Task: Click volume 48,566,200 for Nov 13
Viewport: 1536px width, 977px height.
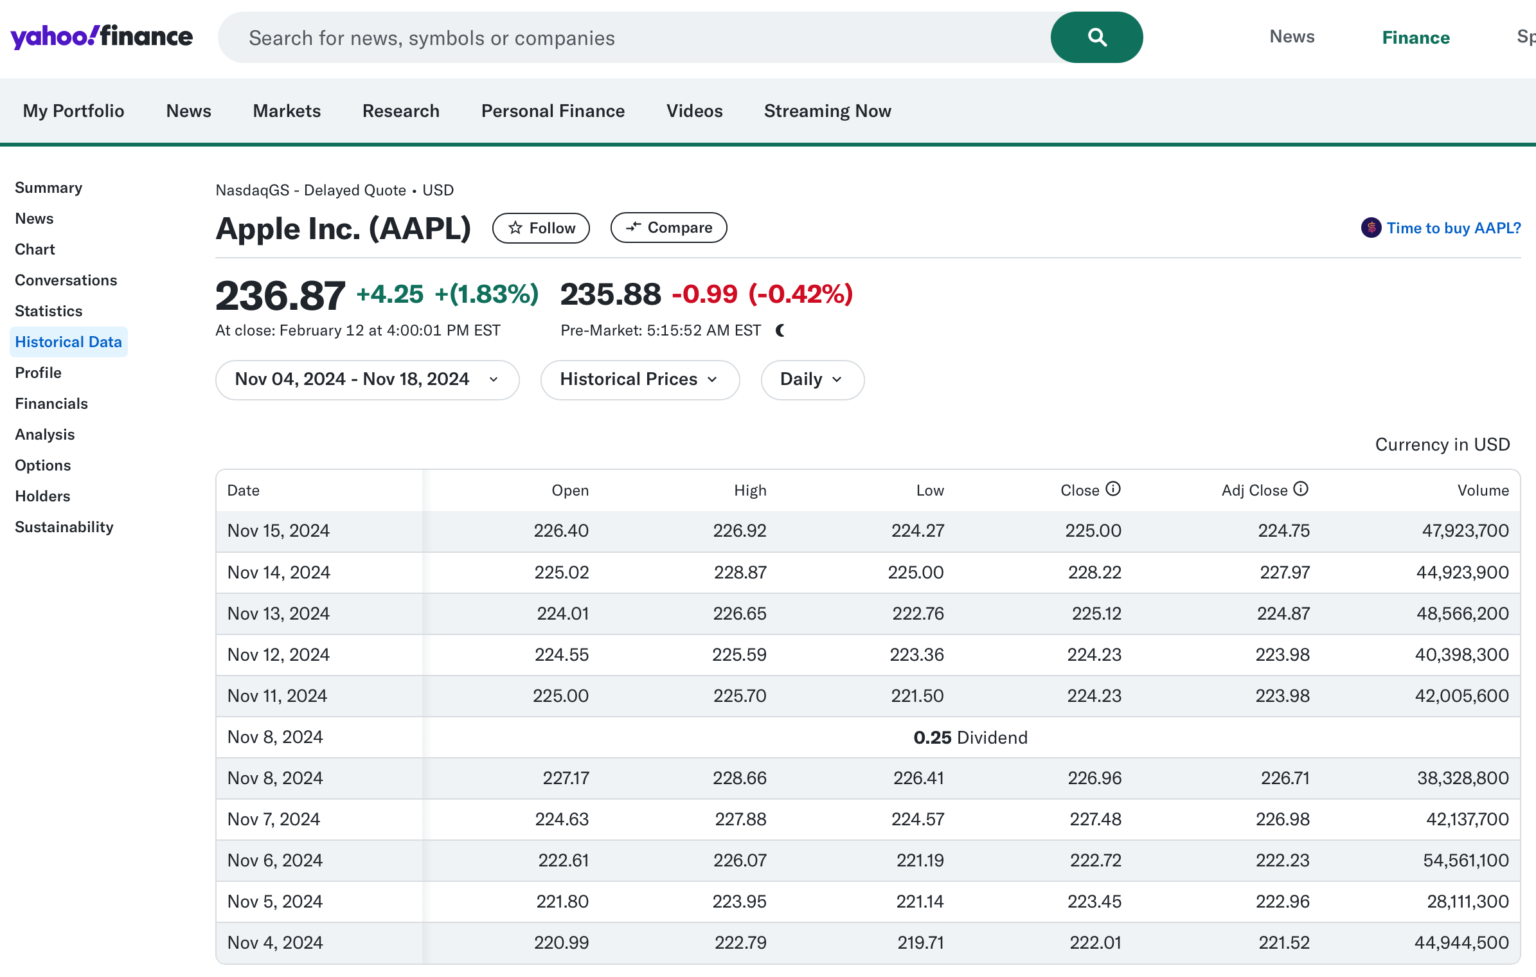Action: click(x=1463, y=614)
